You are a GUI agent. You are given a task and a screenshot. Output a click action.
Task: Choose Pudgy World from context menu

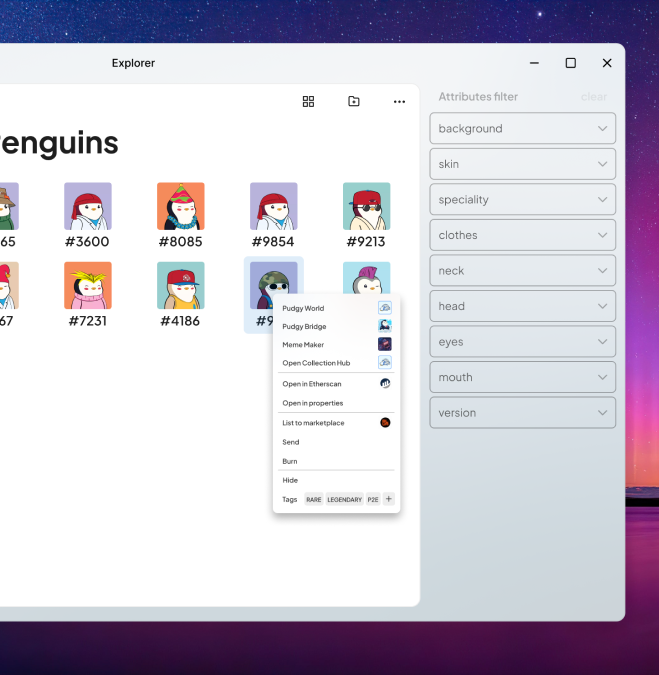[x=336, y=308]
